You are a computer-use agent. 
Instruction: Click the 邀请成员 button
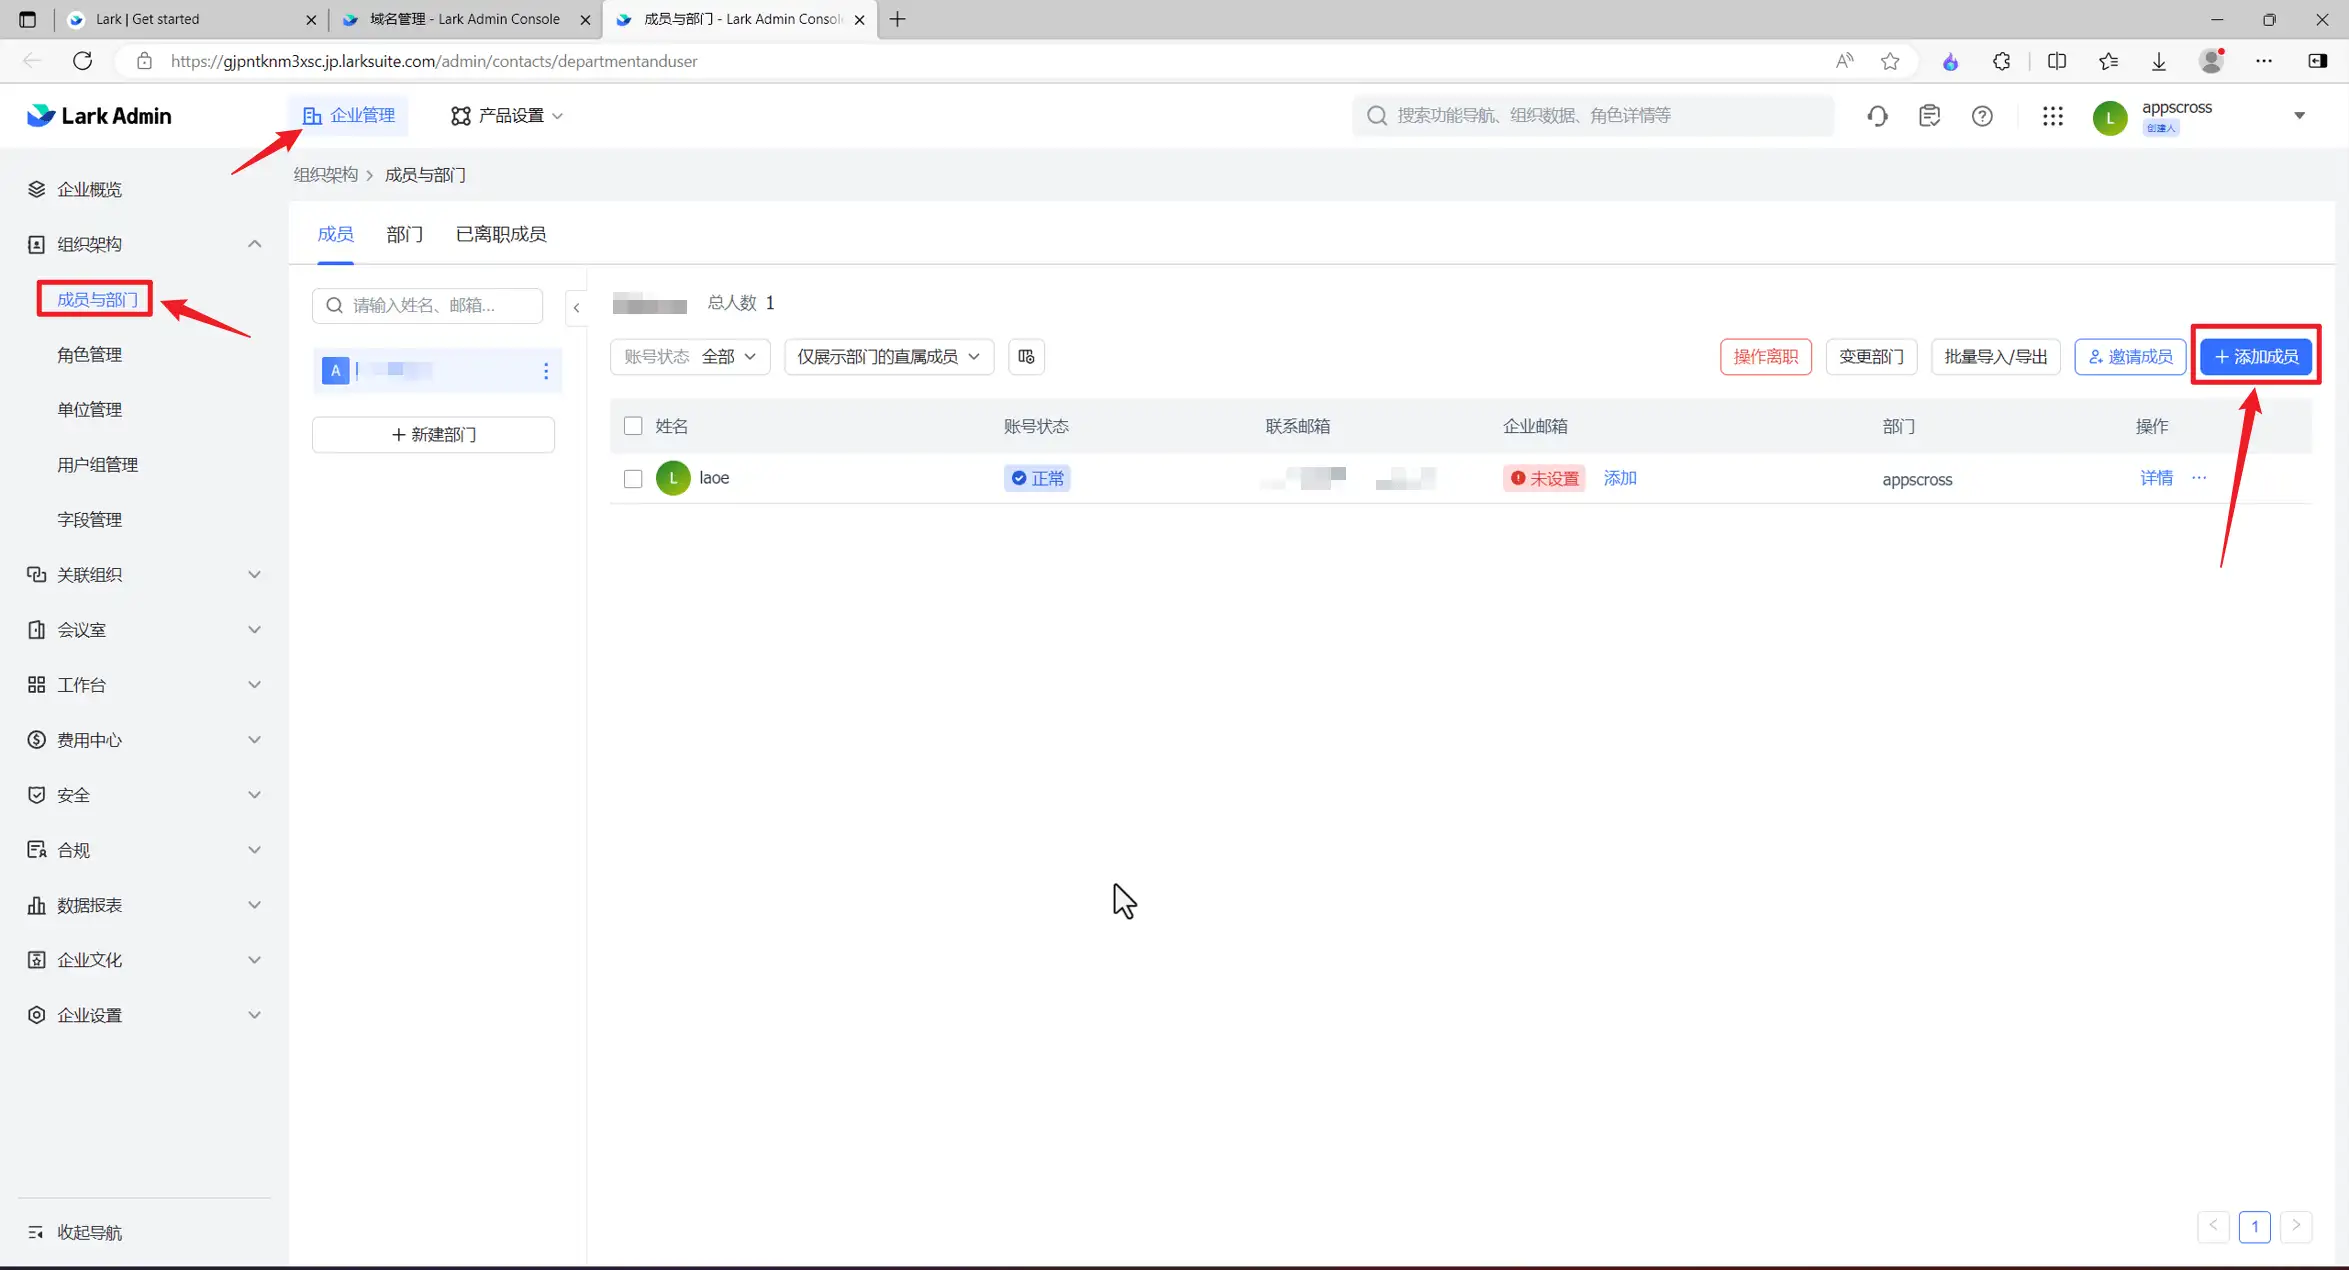[x=2130, y=356]
